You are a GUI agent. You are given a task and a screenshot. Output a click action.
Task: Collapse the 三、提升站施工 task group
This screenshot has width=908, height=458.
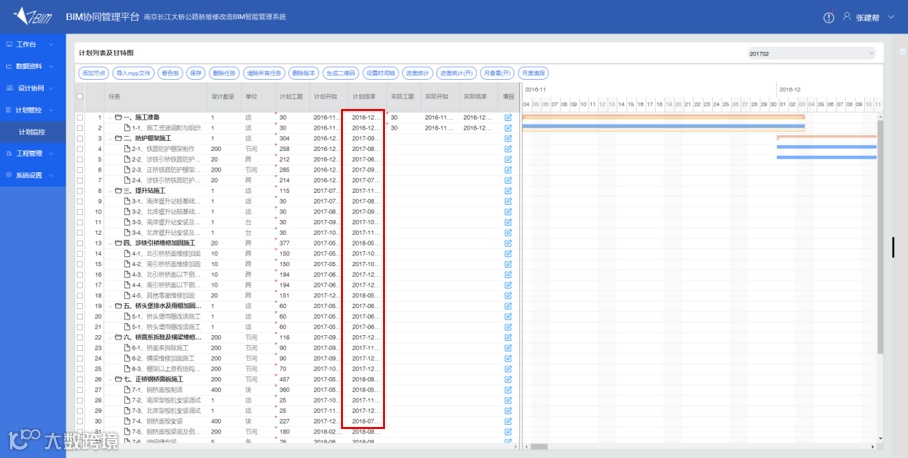click(110, 190)
